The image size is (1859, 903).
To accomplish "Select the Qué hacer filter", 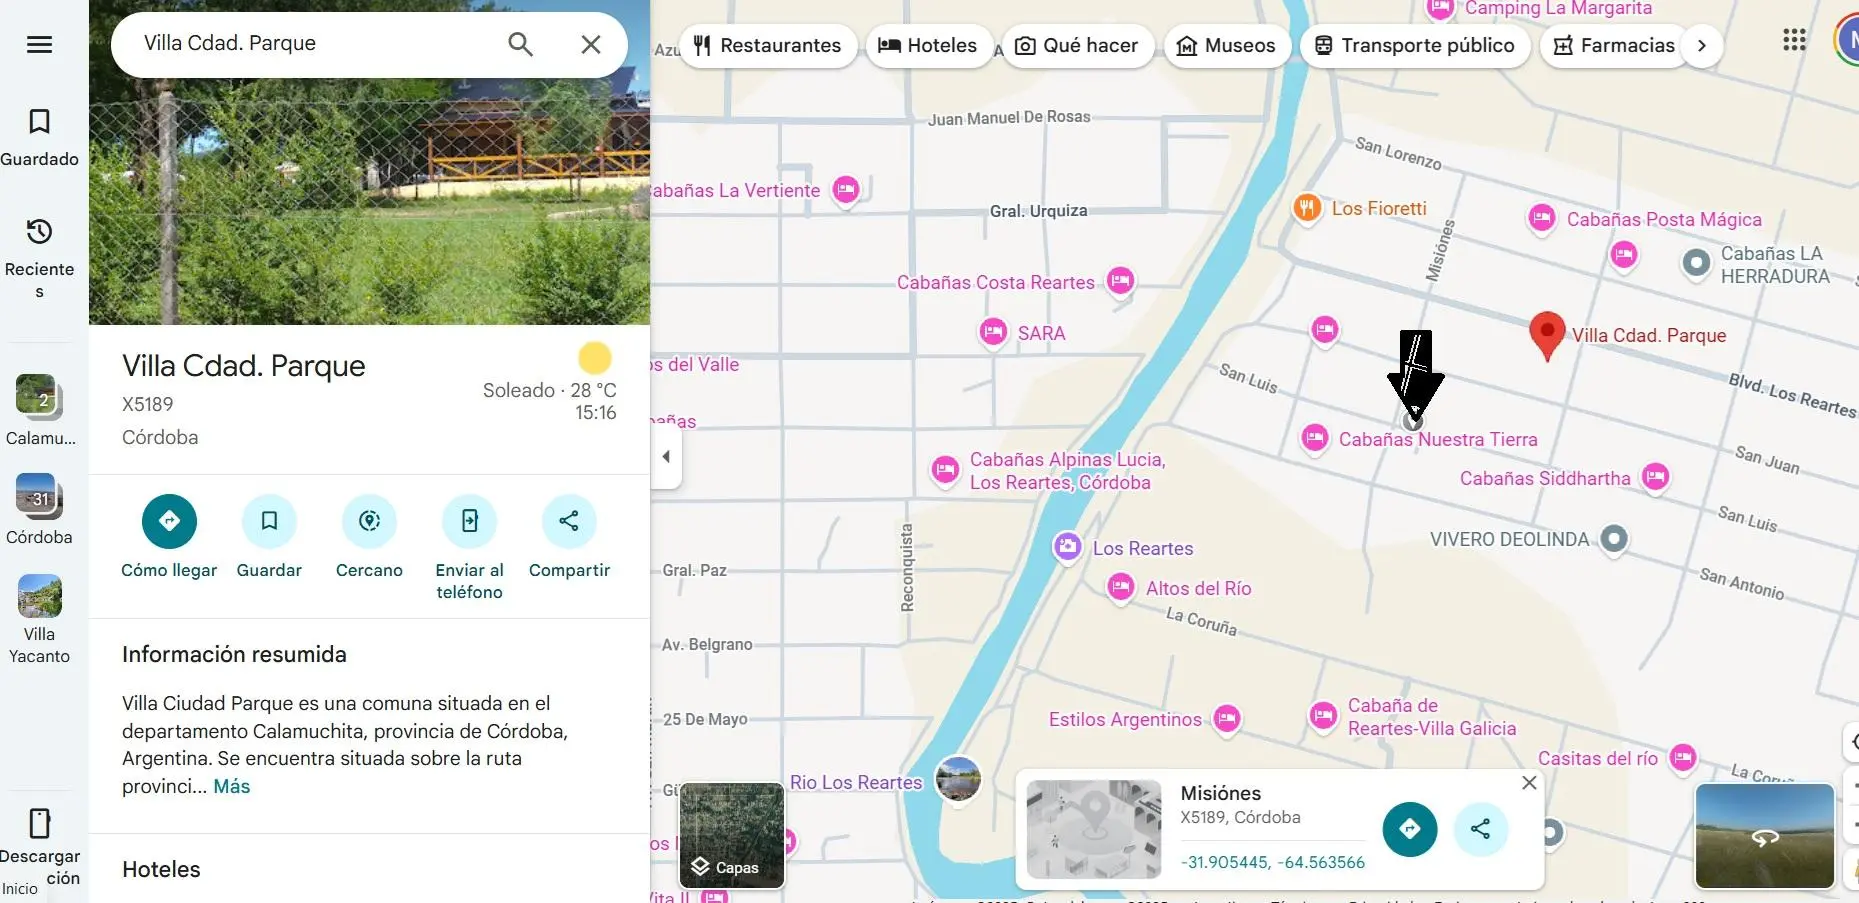I will pyautogui.click(x=1077, y=46).
